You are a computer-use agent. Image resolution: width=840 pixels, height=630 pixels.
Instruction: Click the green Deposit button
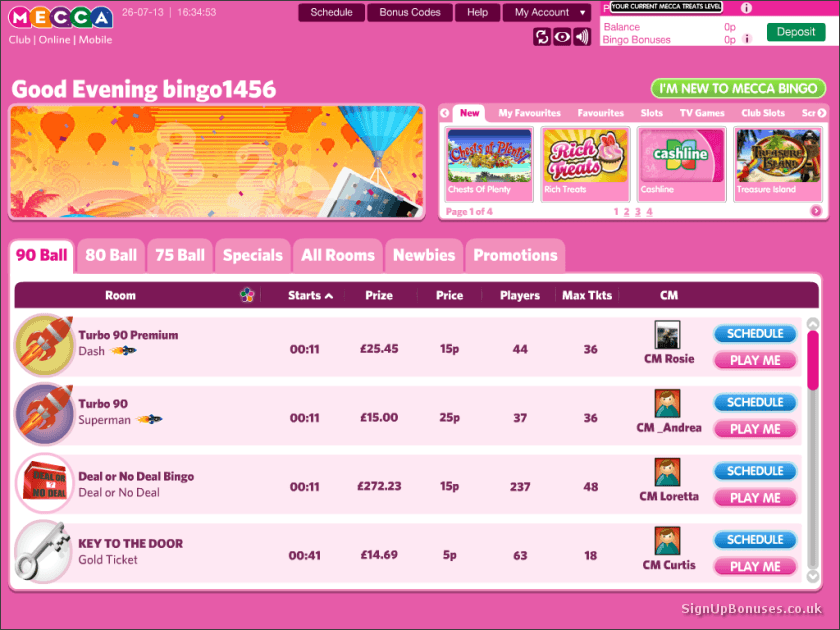(796, 32)
